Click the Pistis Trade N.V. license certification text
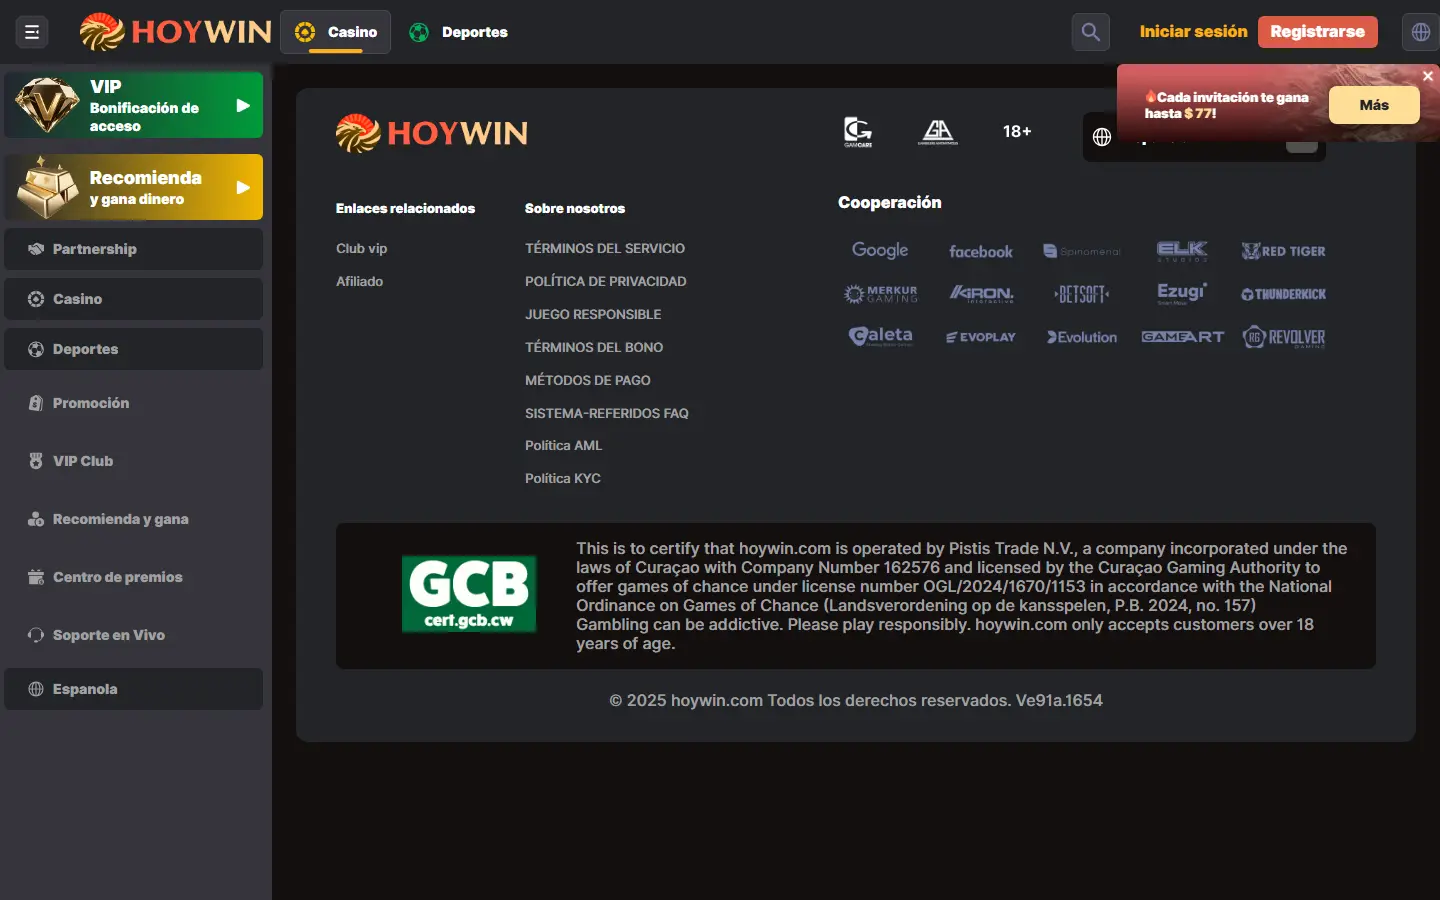Screen dimensions: 1440x900 [x=962, y=596]
